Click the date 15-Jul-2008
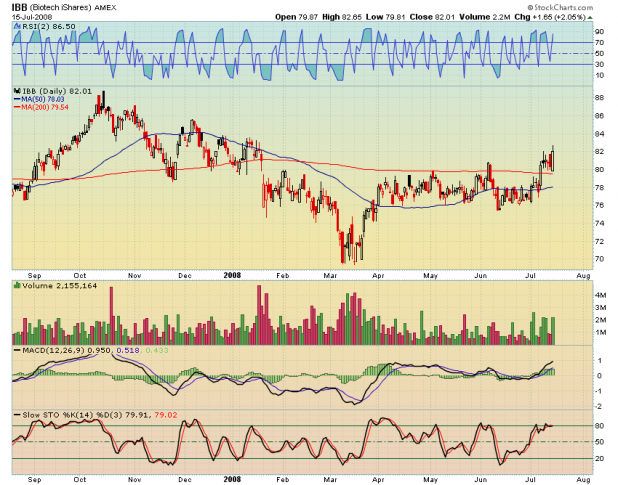618x485 pixels. coord(32,17)
